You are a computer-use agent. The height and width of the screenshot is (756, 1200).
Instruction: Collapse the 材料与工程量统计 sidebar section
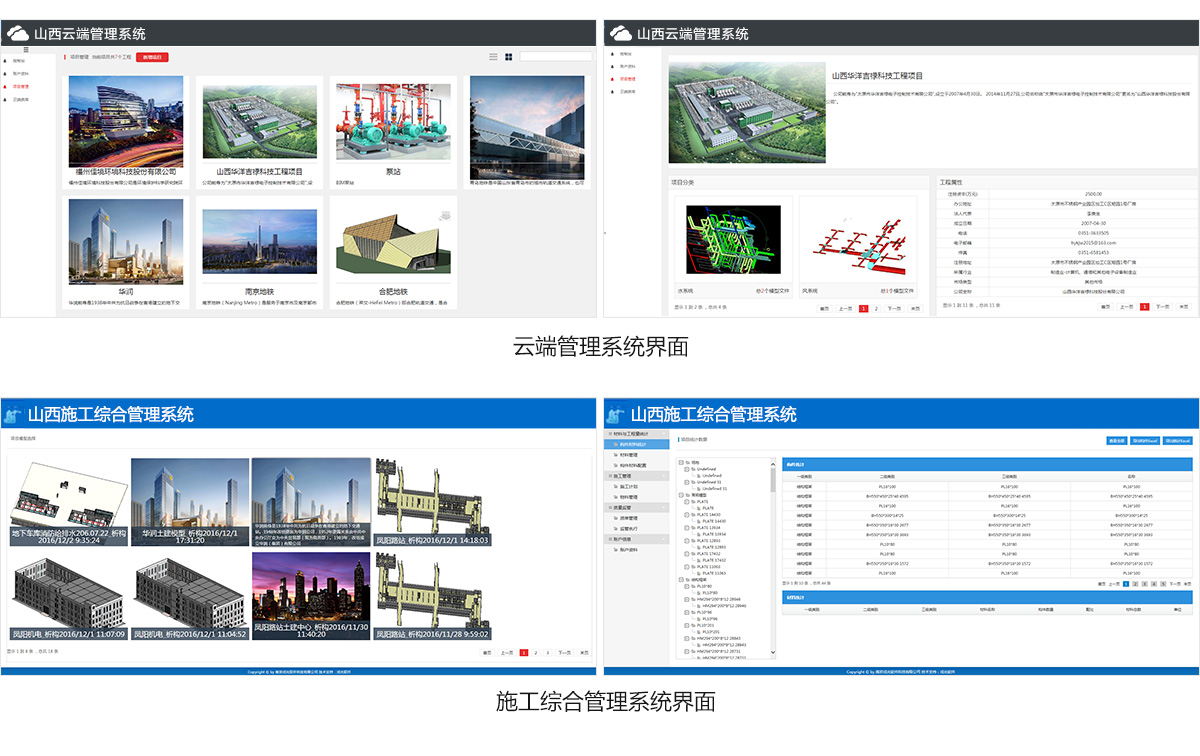tap(637, 433)
